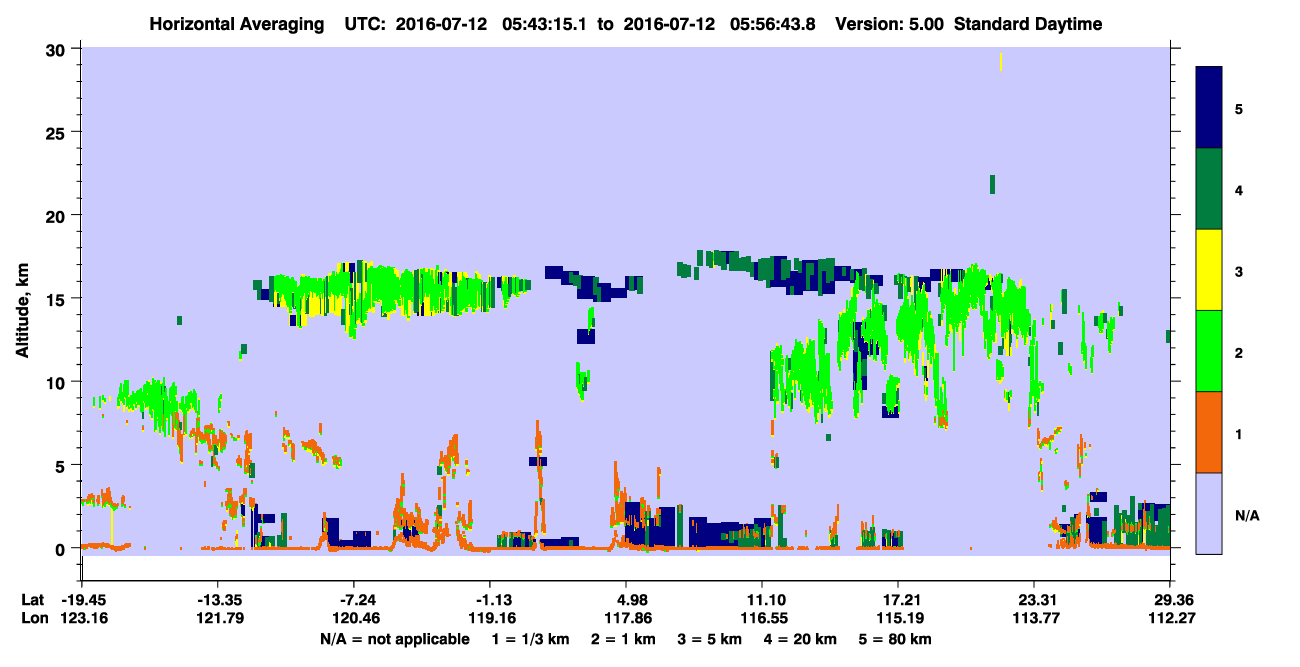Click longitude value 117.86
The width and height of the screenshot is (1300, 667).
626,618
